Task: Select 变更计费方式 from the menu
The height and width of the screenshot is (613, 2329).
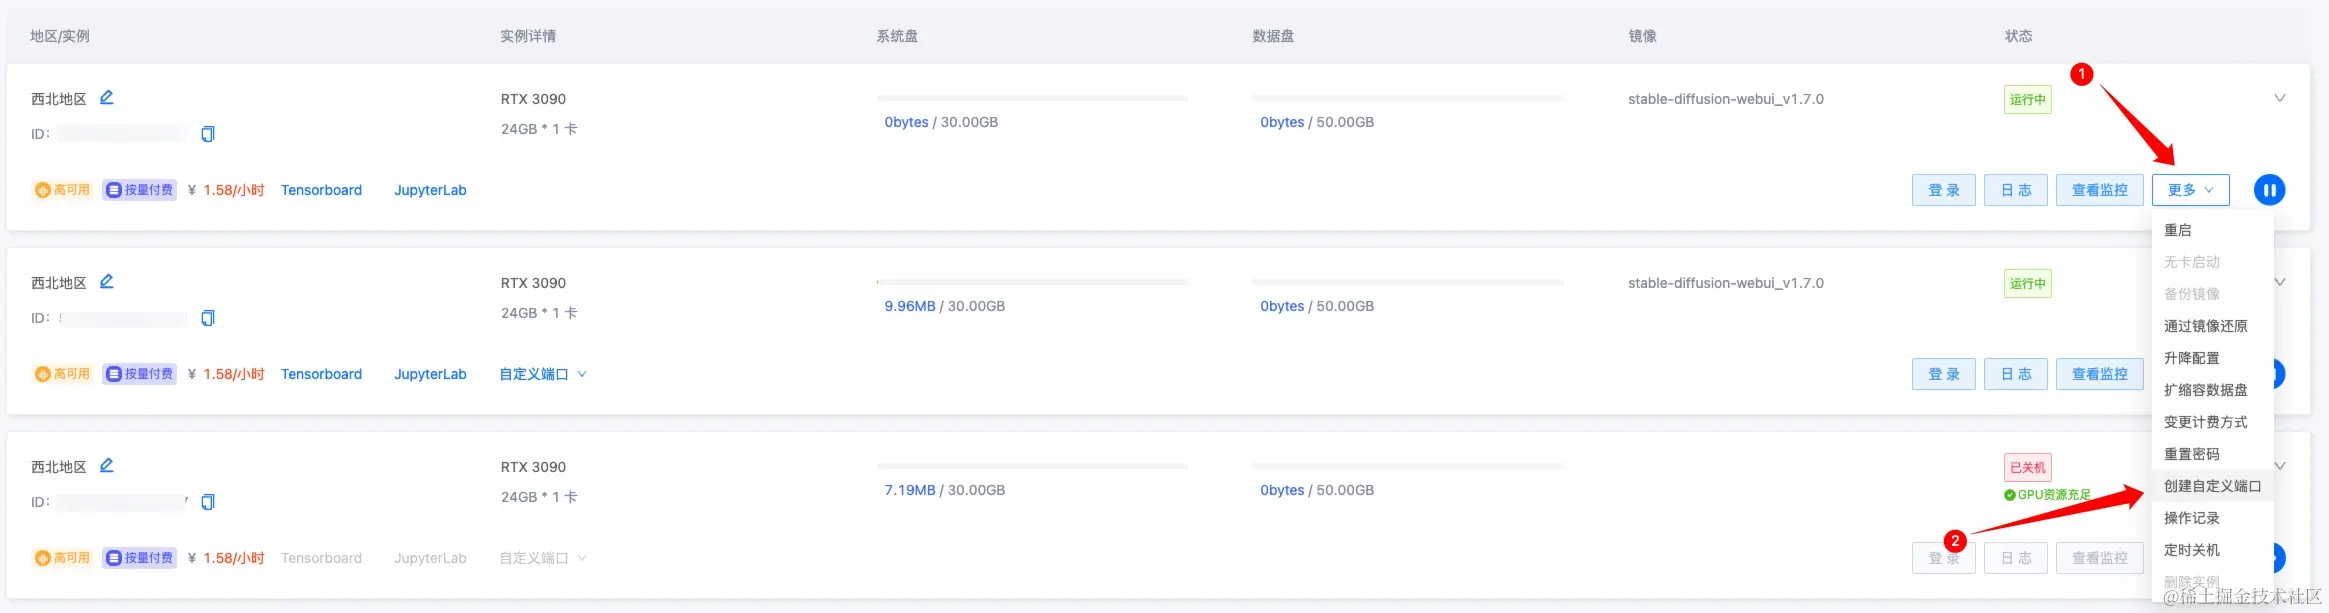Action: pos(2212,422)
